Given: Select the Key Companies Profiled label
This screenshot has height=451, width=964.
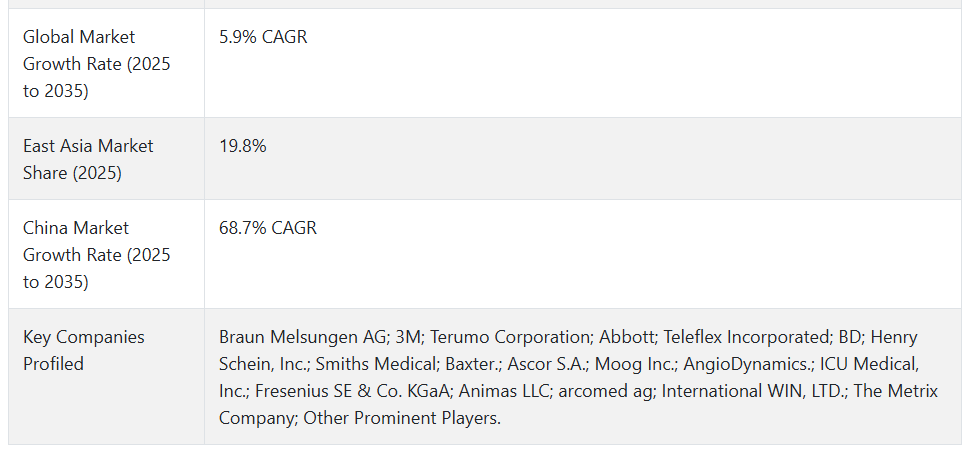Looking at the screenshot, I should [x=84, y=350].
